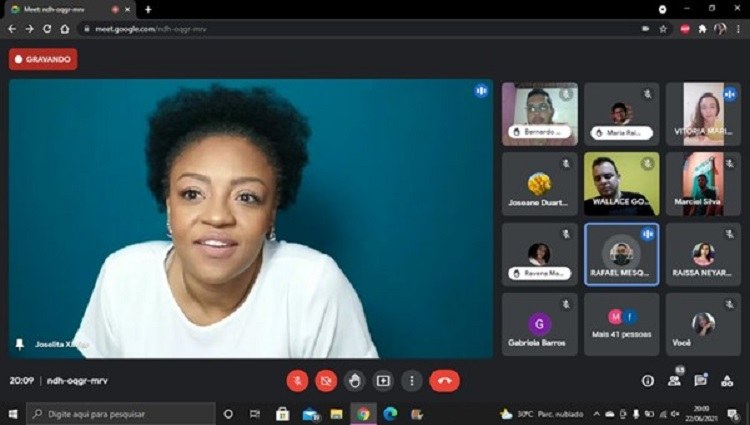Open meeting details info icon

point(648,381)
